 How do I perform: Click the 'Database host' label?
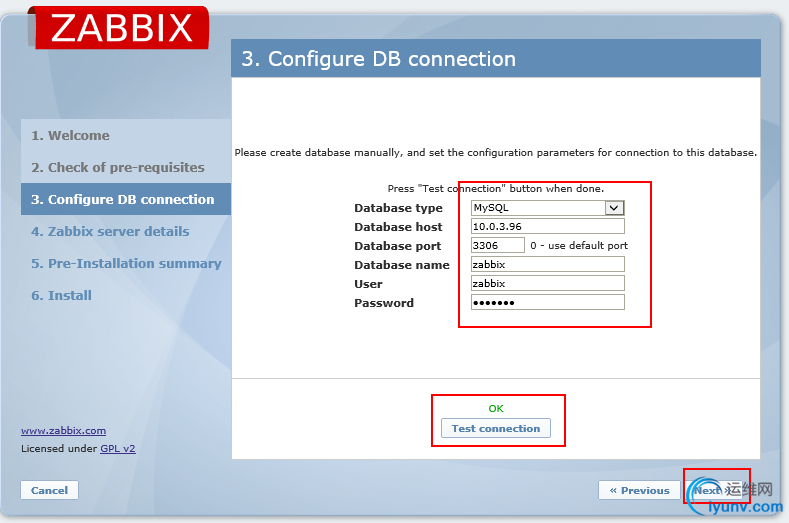pyautogui.click(x=398, y=227)
